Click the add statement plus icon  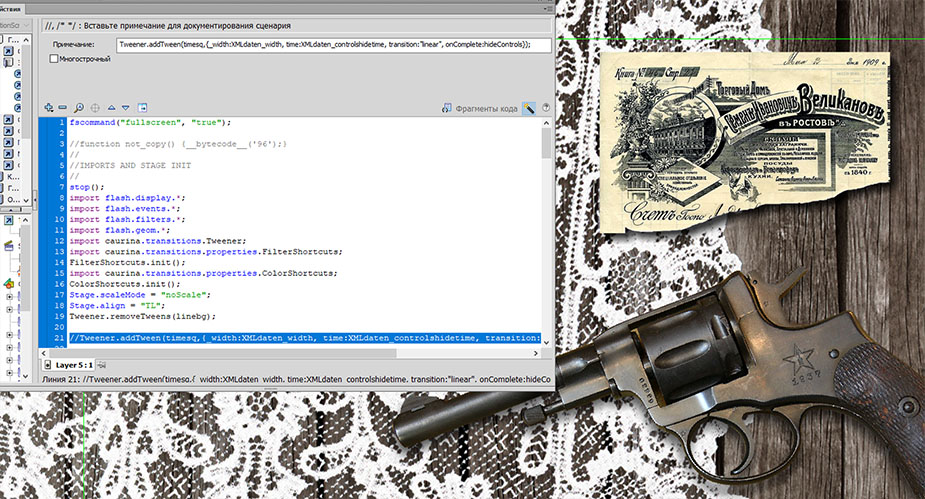click(x=47, y=107)
